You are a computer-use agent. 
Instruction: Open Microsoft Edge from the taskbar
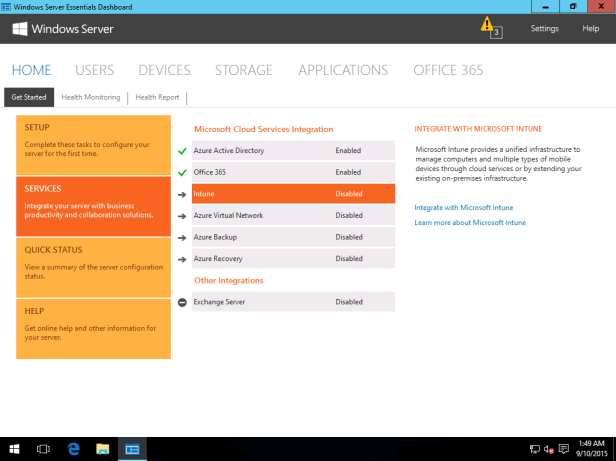(x=73, y=449)
